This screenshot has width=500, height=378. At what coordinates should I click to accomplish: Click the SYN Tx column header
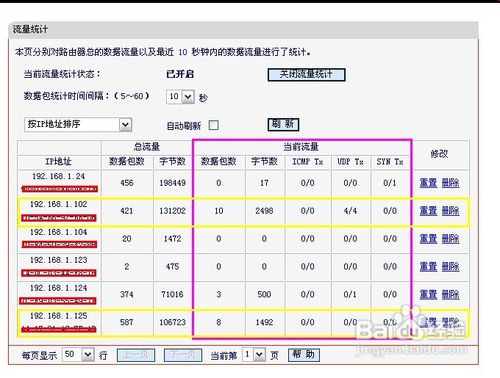tap(390, 162)
